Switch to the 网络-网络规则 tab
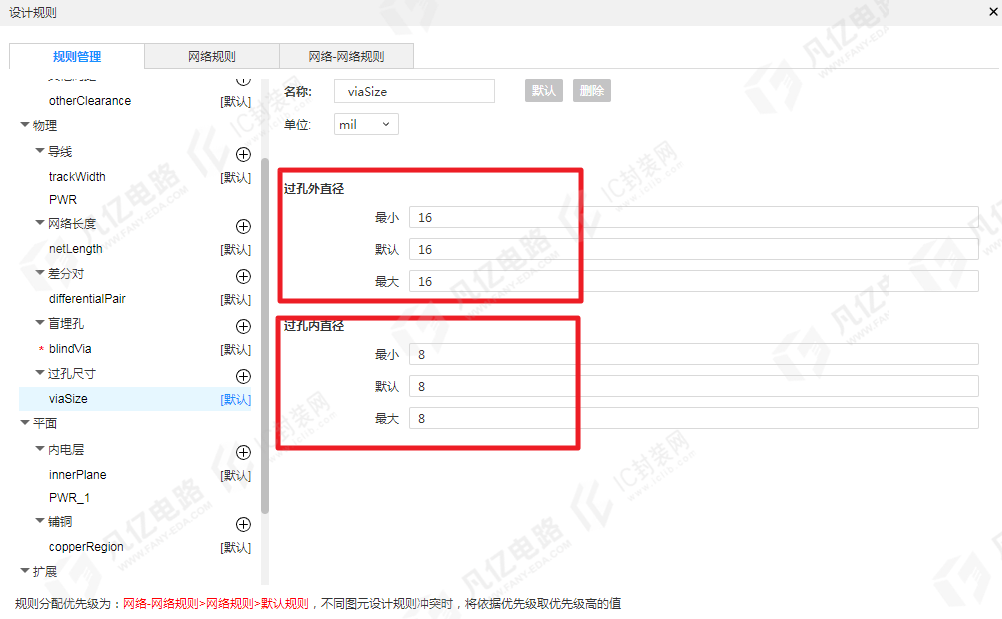 (x=346, y=56)
